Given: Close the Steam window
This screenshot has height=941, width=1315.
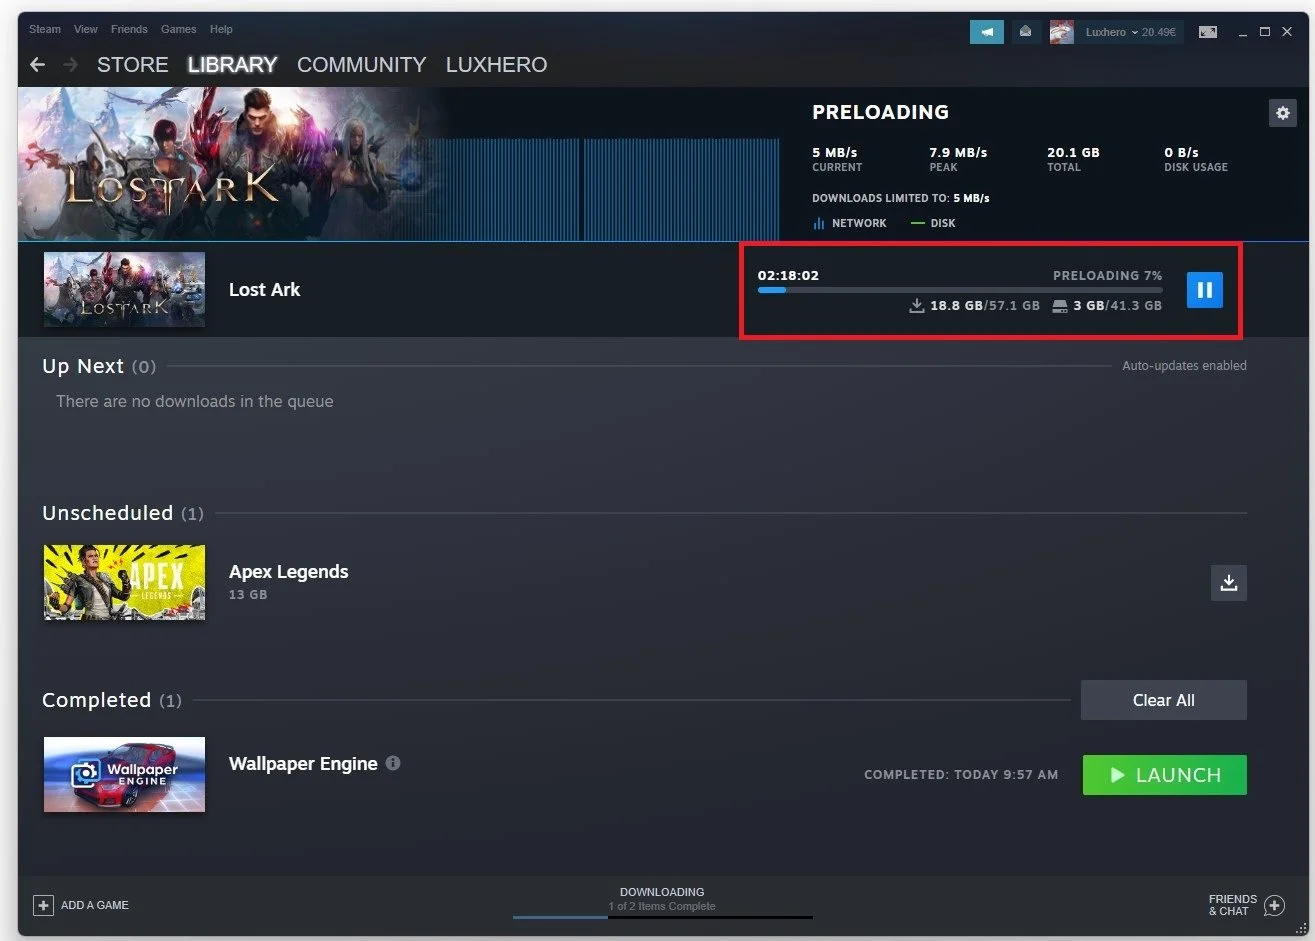Looking at the screenshot, I should (1287, 32).
